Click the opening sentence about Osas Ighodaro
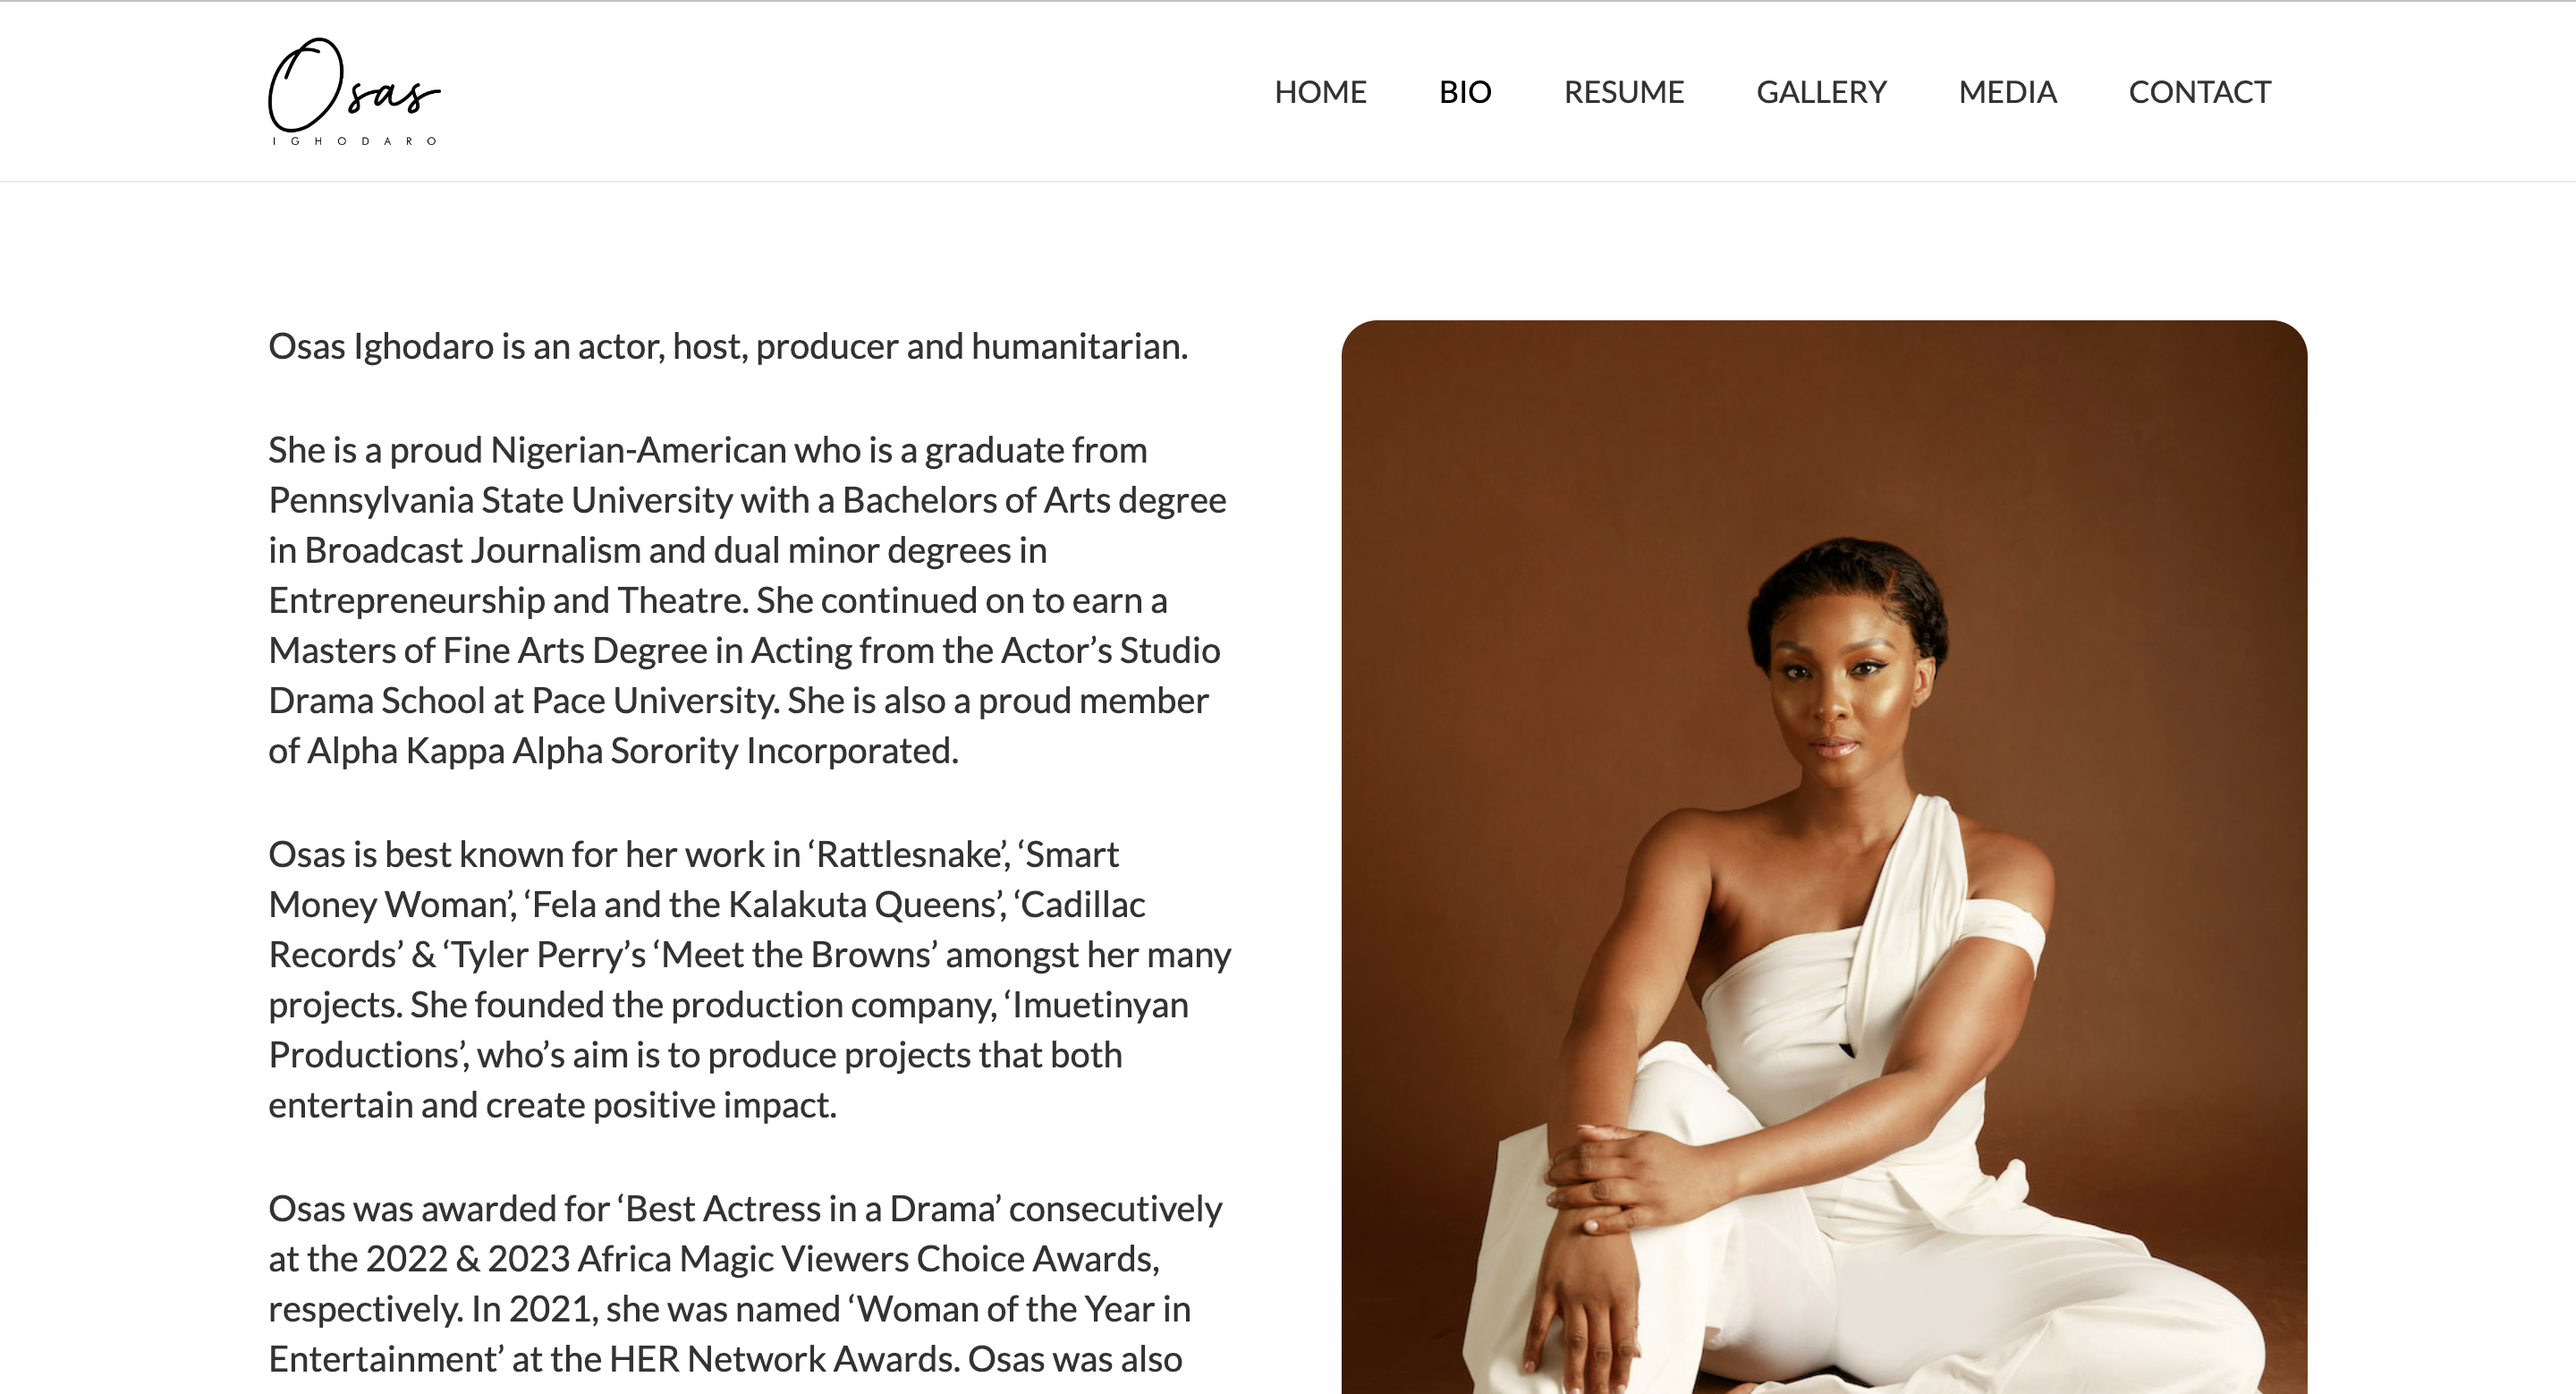This screenshot has height=1394, width=2576. pyautogui.click(x=728, y=346)
